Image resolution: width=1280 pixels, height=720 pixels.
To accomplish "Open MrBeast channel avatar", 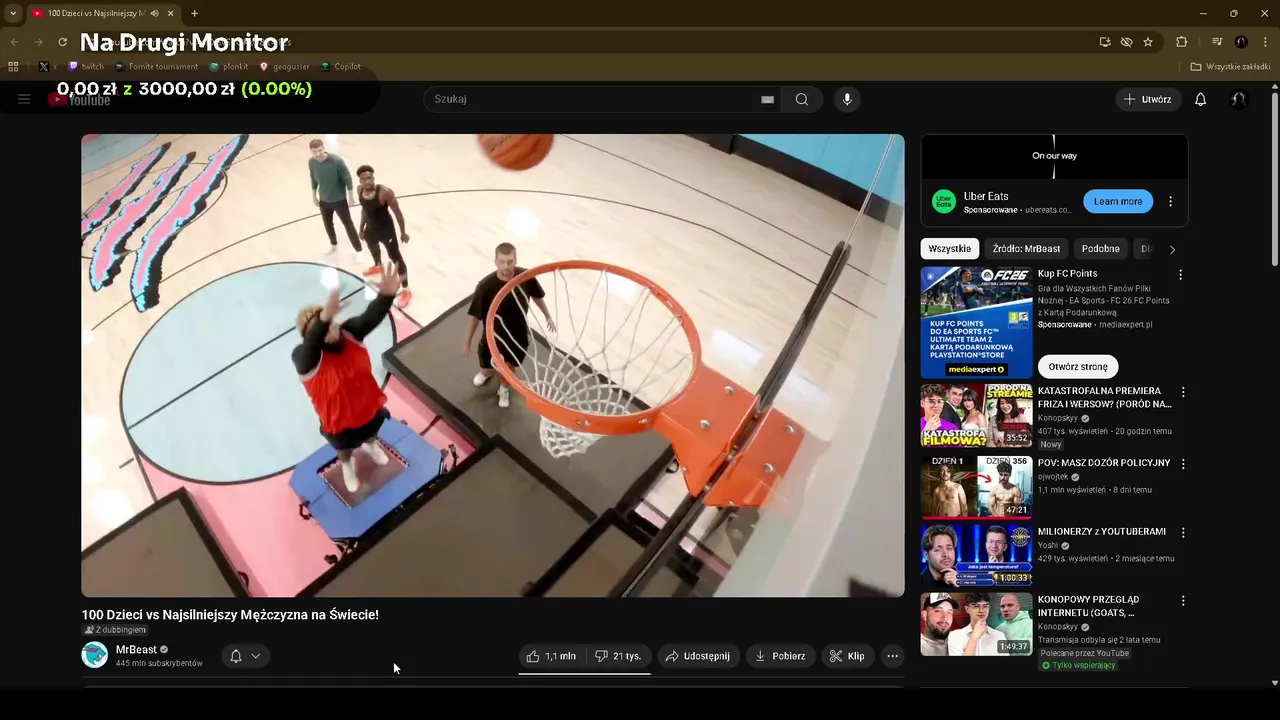I will click(94, 655).
